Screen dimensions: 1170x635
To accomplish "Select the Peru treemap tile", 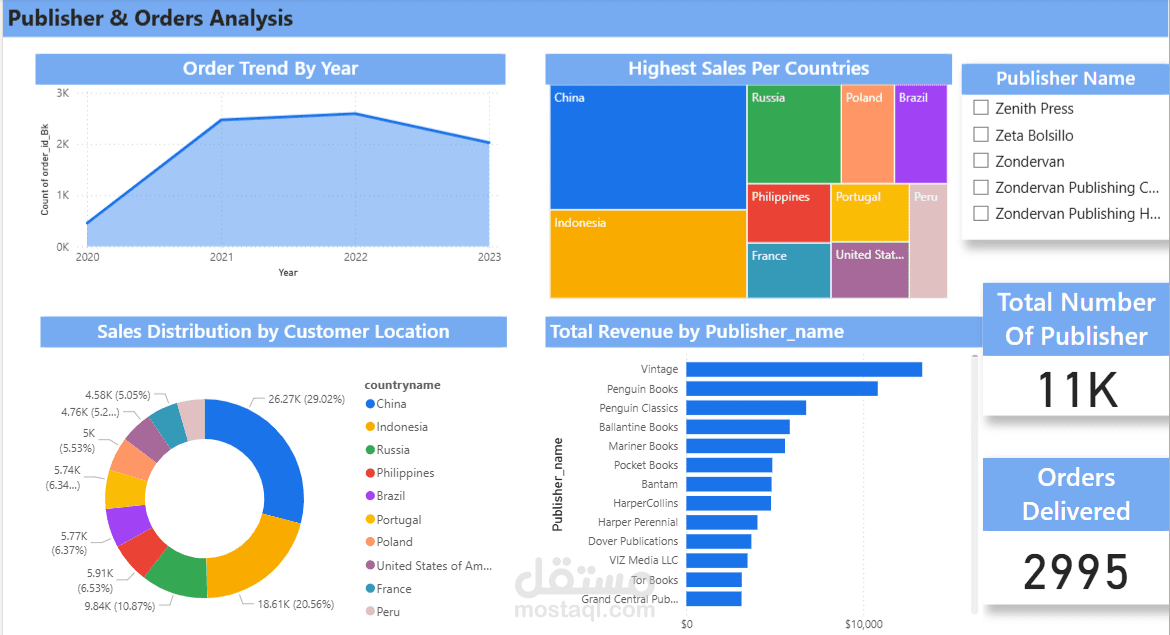I will [929, 241].
